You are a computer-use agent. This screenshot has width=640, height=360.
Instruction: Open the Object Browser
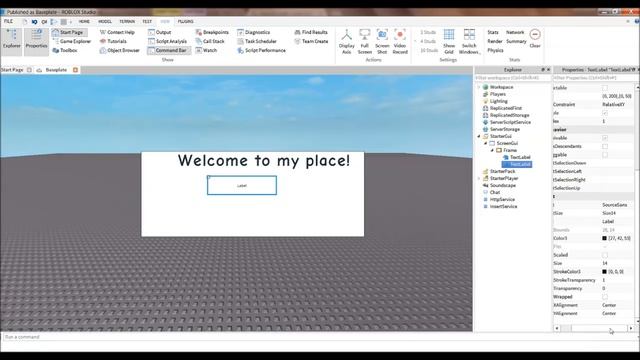(120, 50)
